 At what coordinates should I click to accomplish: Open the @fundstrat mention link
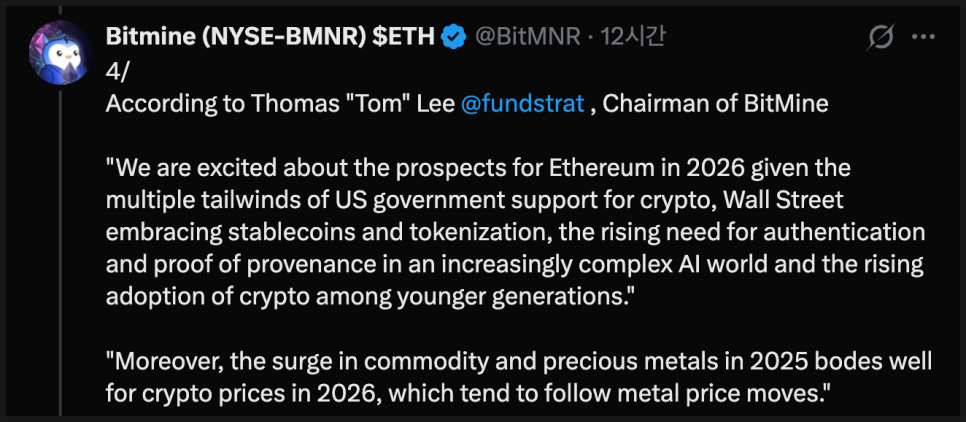tap(522, 103)
